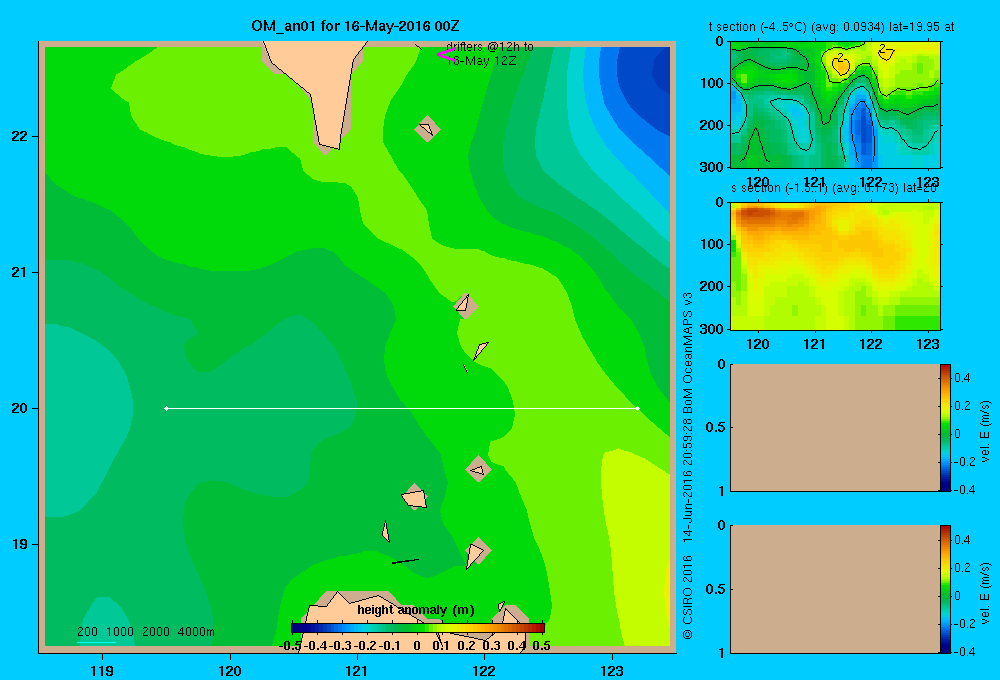The height and width of the screenshot is (680, 1000).
Task: Click the lower 'vel. E (m/s)' vertical label
Action: click(x=985, y=593)
